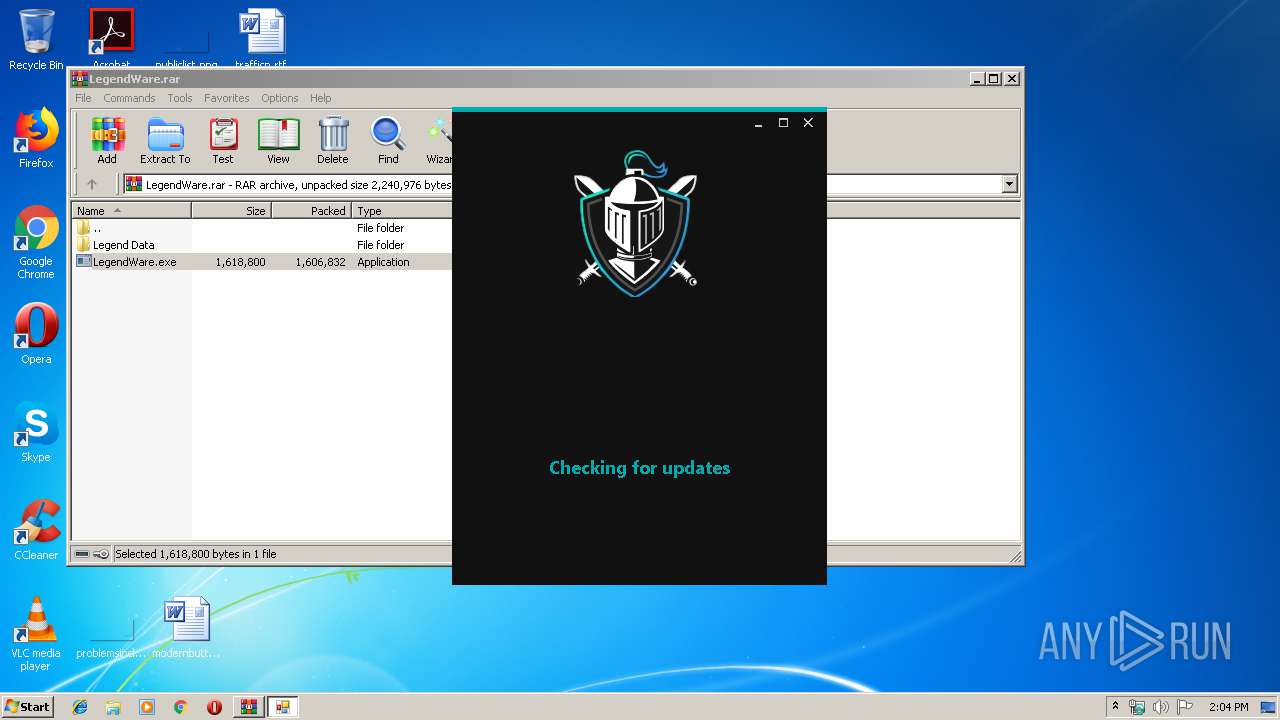Image resolution: width=1280 pixels, height=720 pixels.
Task: Open the Recycle Bin desktop icon
Action: click(x=36, y=40)
